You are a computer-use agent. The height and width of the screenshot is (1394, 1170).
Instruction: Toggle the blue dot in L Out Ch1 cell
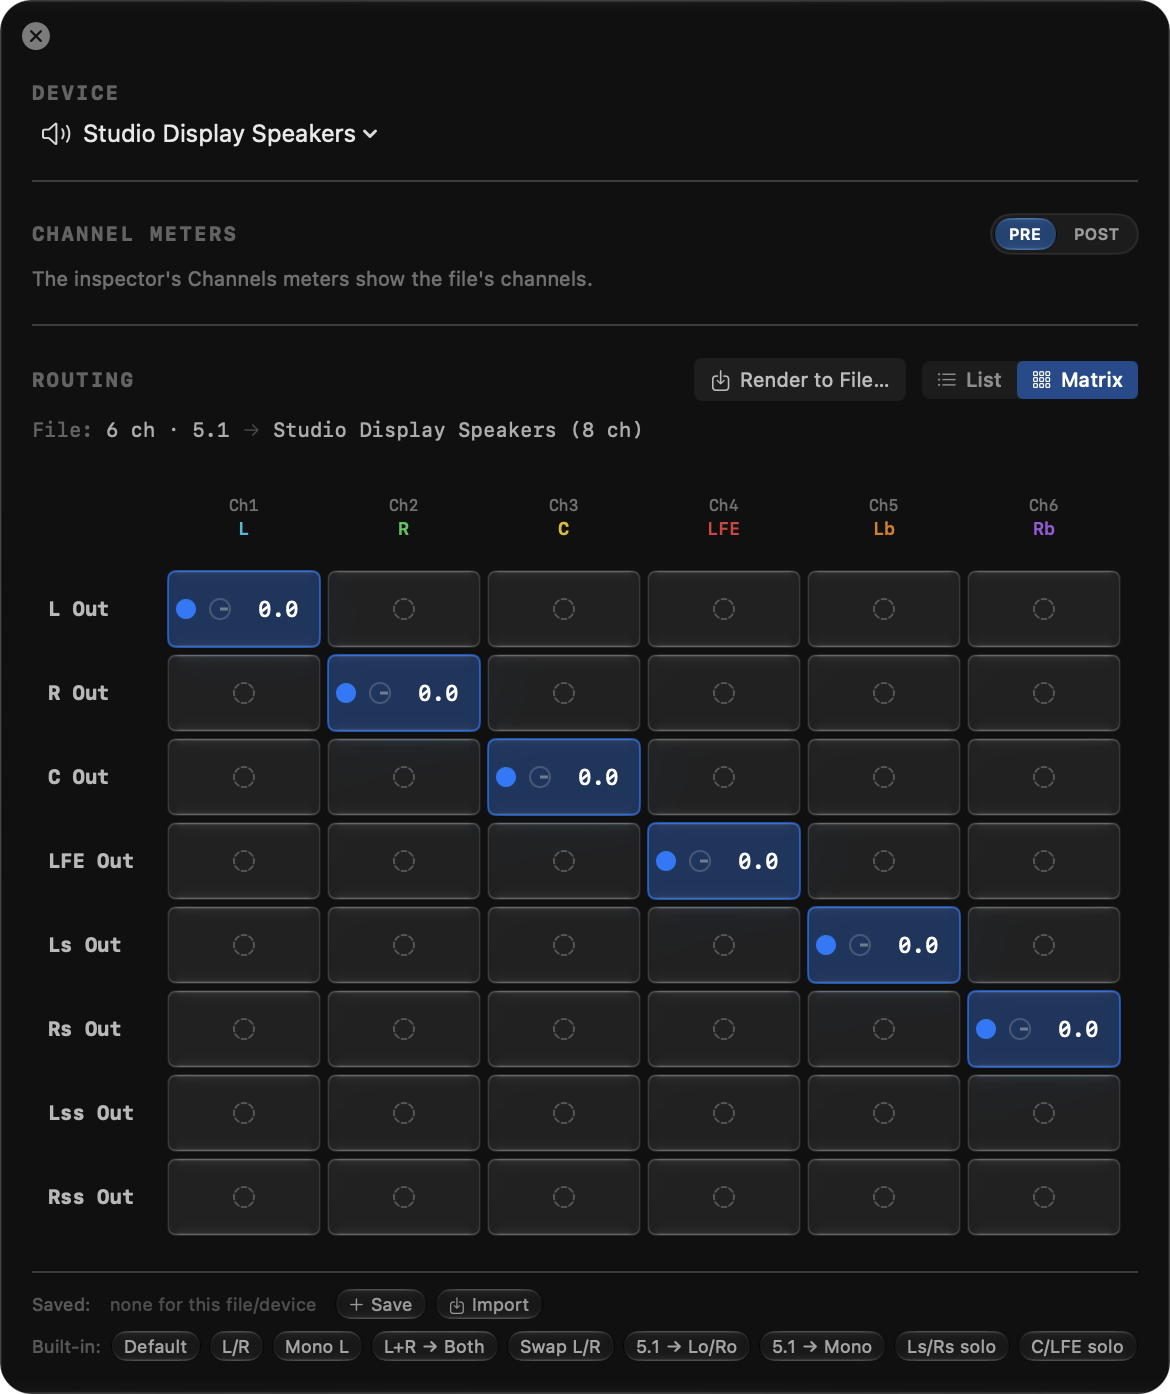186,609
